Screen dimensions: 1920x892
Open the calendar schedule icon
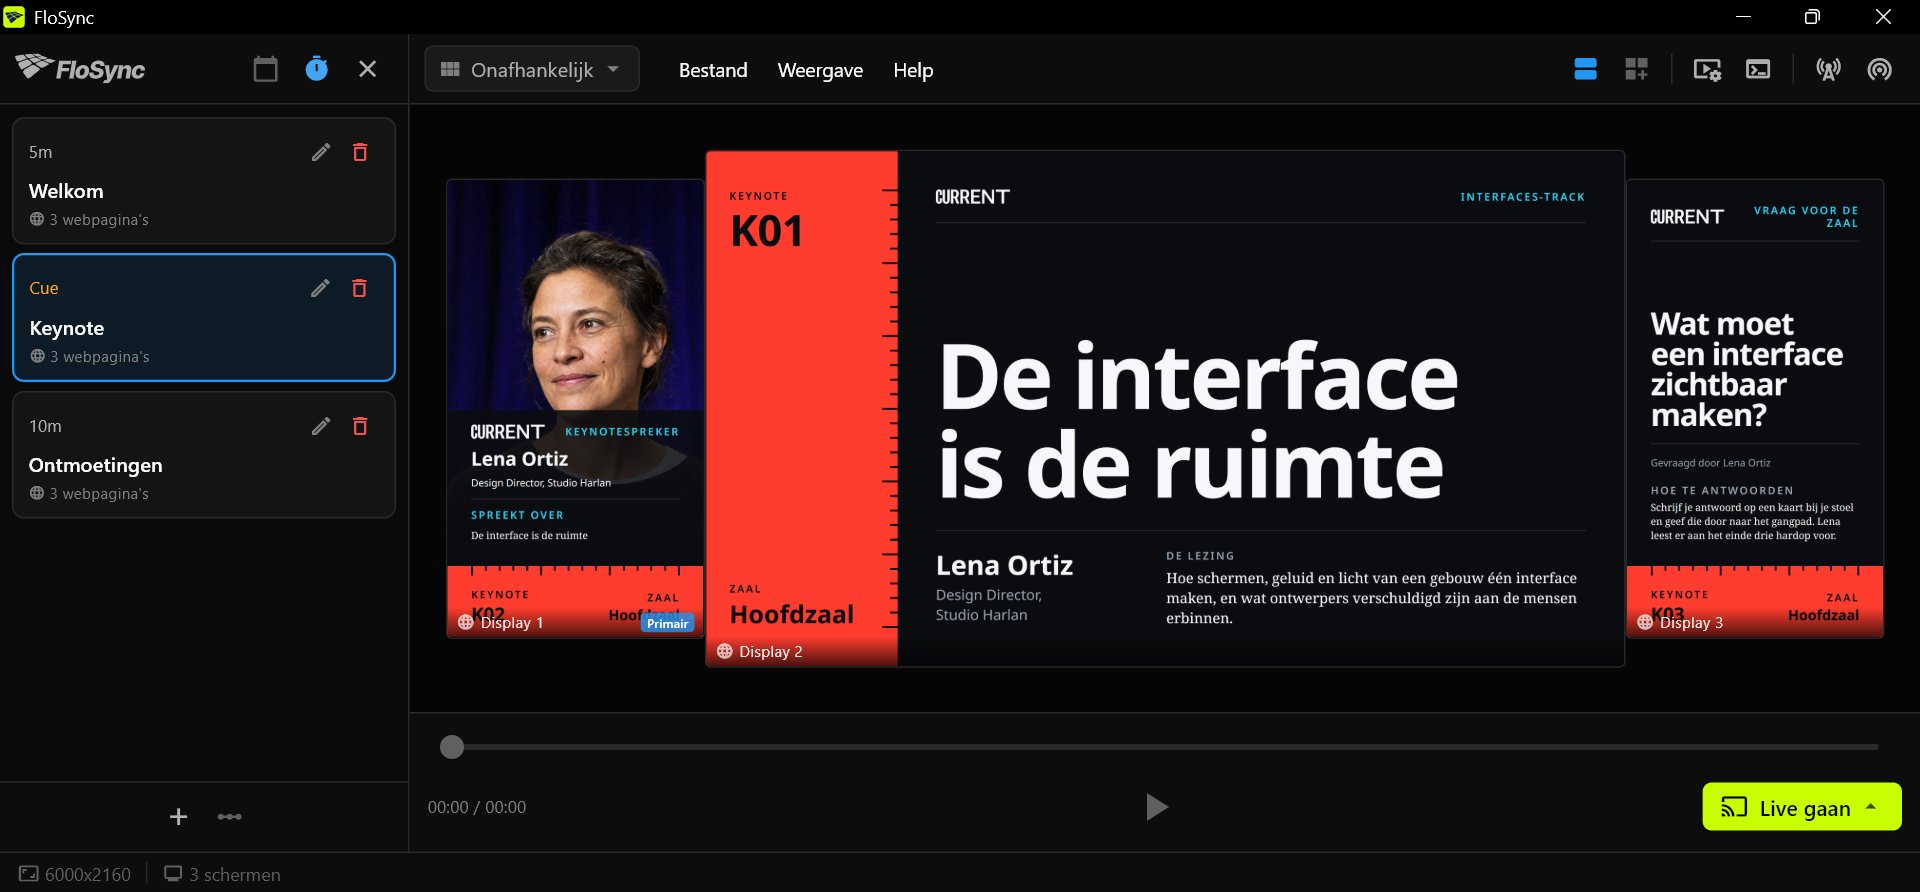coord(265,69)
